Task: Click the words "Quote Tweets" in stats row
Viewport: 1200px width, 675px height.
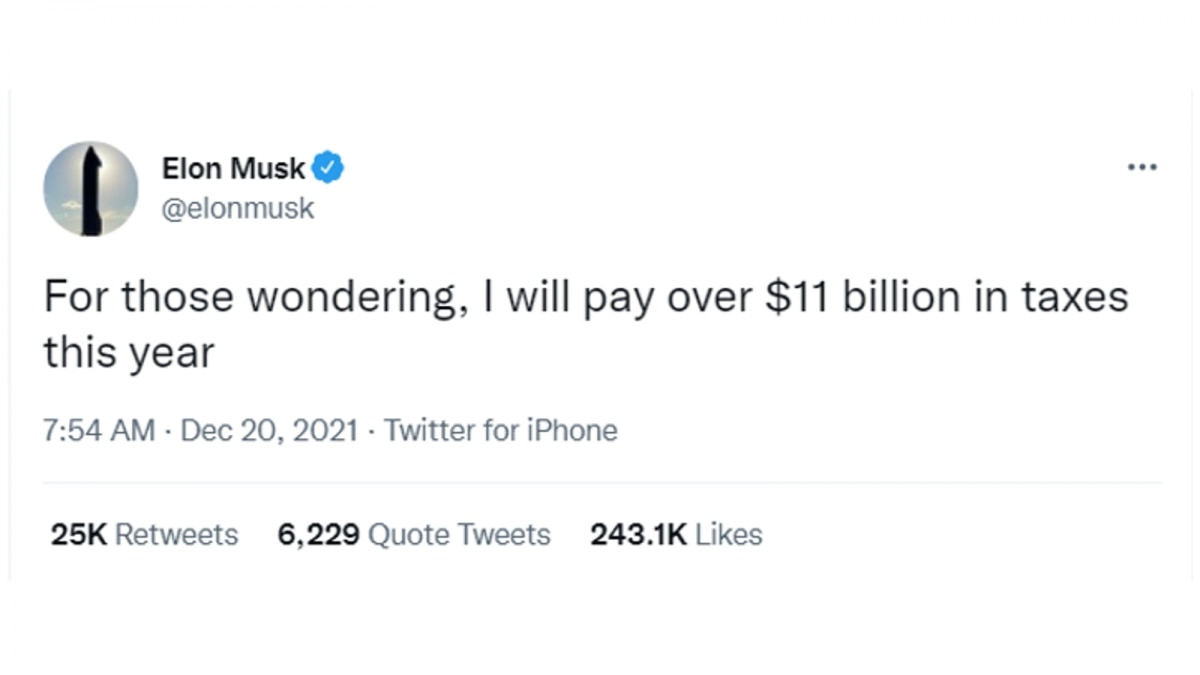Action: [x=460, y=535]
